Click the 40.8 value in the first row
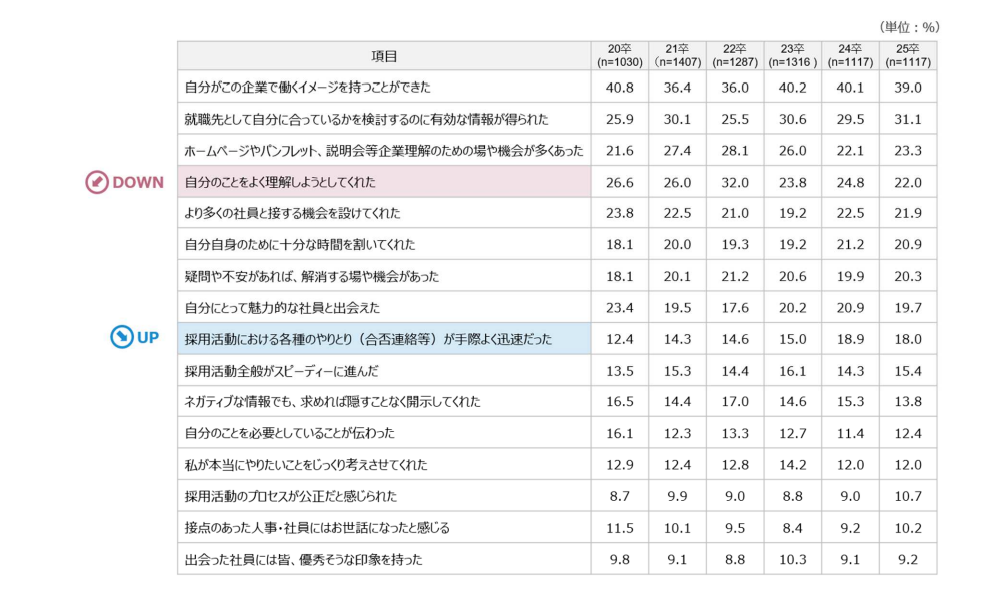 point(620,87)
